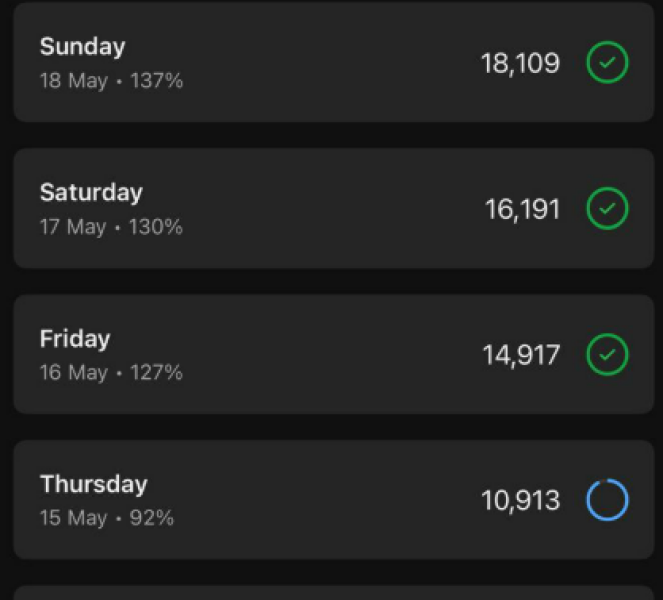Image resolution: width=663 pixels, height=600 pixels.
Task: Click the Saturday day label
Action: click(x=91, y=192)
